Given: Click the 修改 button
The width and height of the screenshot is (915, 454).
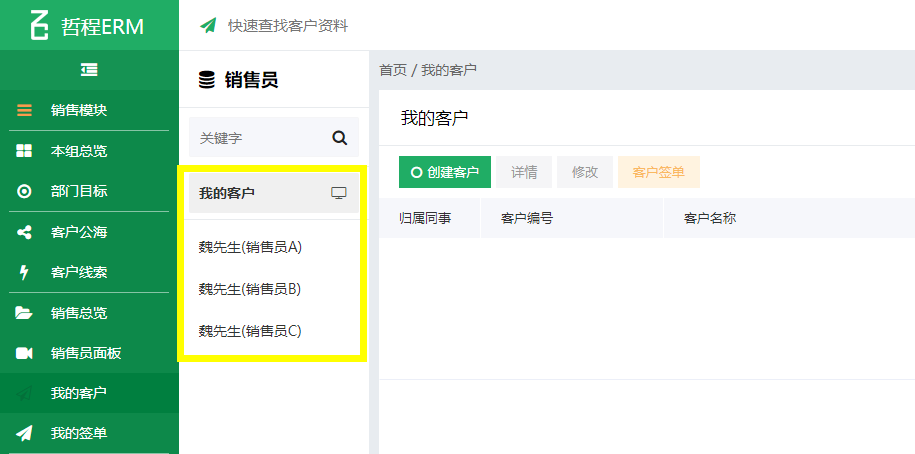Looking at the screenshot, I should (585, 172).
